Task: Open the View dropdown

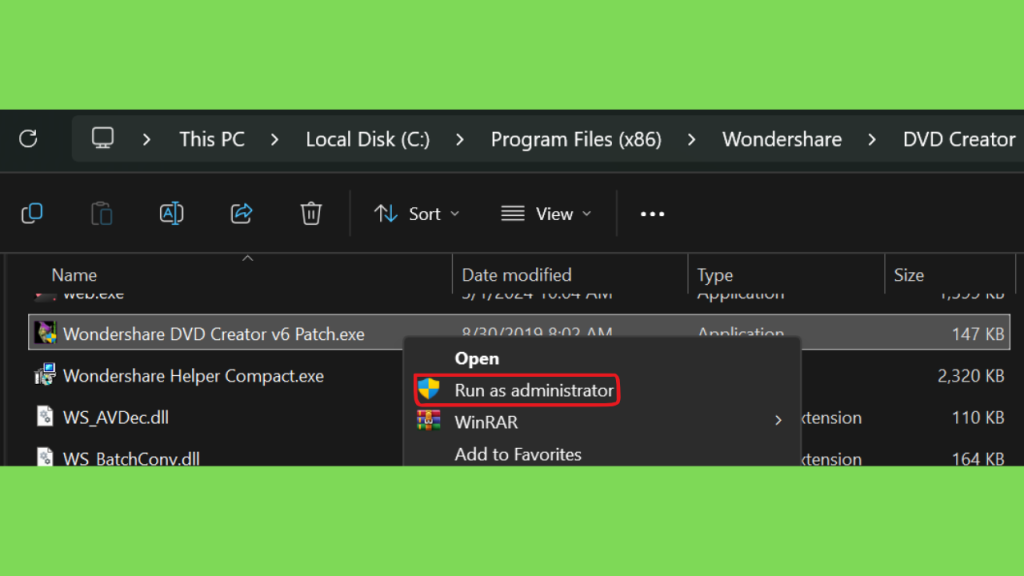Action: 547,214
